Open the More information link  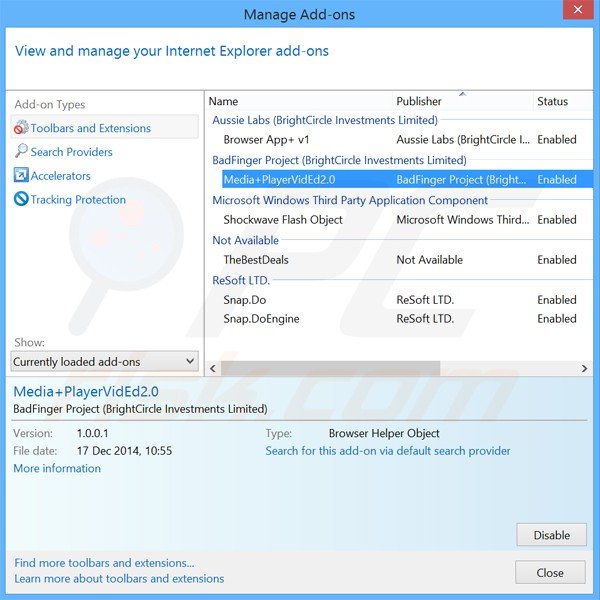pyautogui.click(x=57, y=468)
